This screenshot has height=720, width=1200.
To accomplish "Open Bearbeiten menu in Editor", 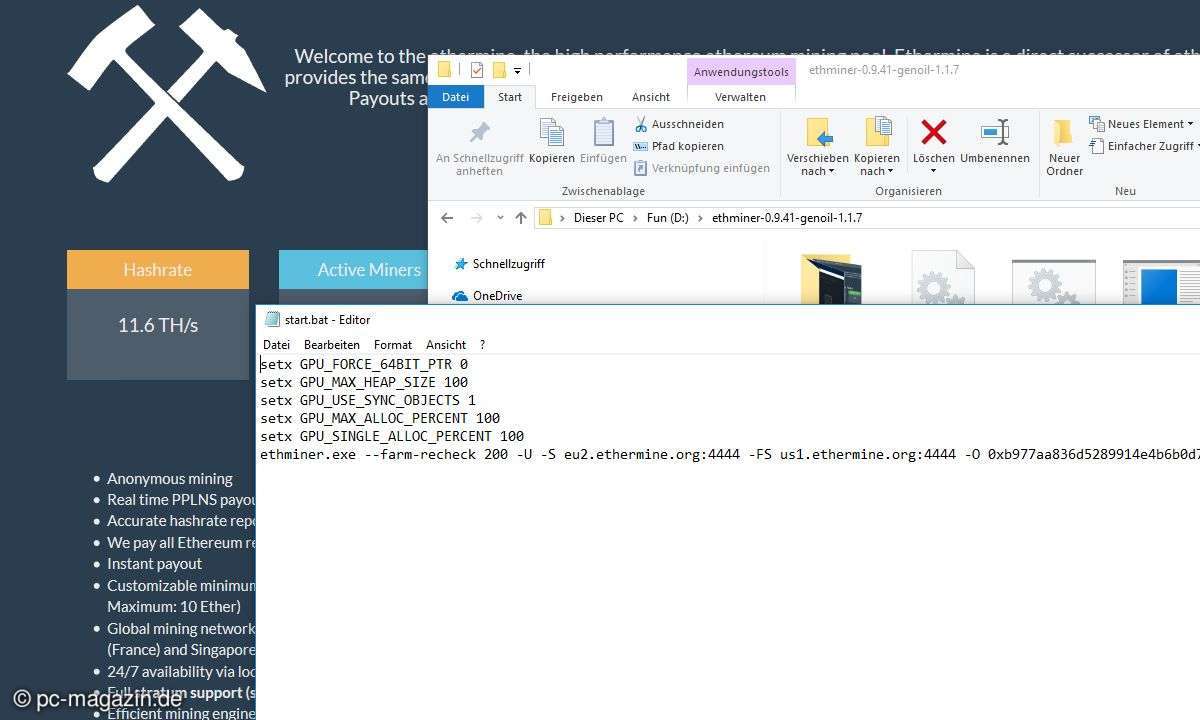I will (332, 344).
